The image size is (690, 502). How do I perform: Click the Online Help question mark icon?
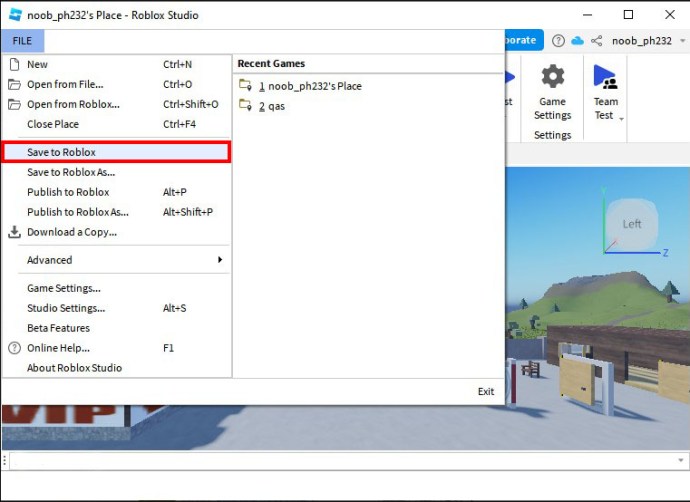point(15,348)
